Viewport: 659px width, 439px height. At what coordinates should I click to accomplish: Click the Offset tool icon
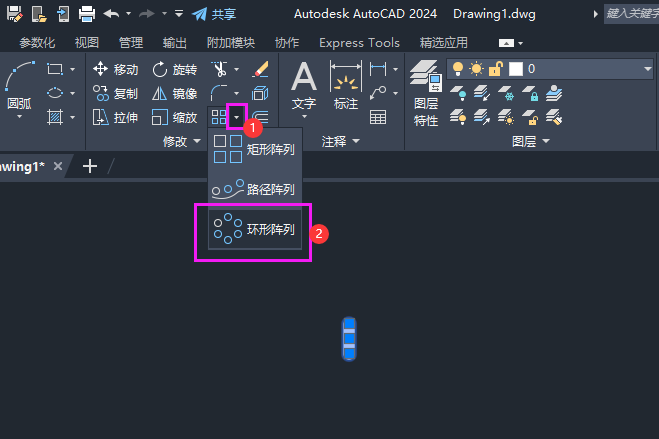(261, 116)
